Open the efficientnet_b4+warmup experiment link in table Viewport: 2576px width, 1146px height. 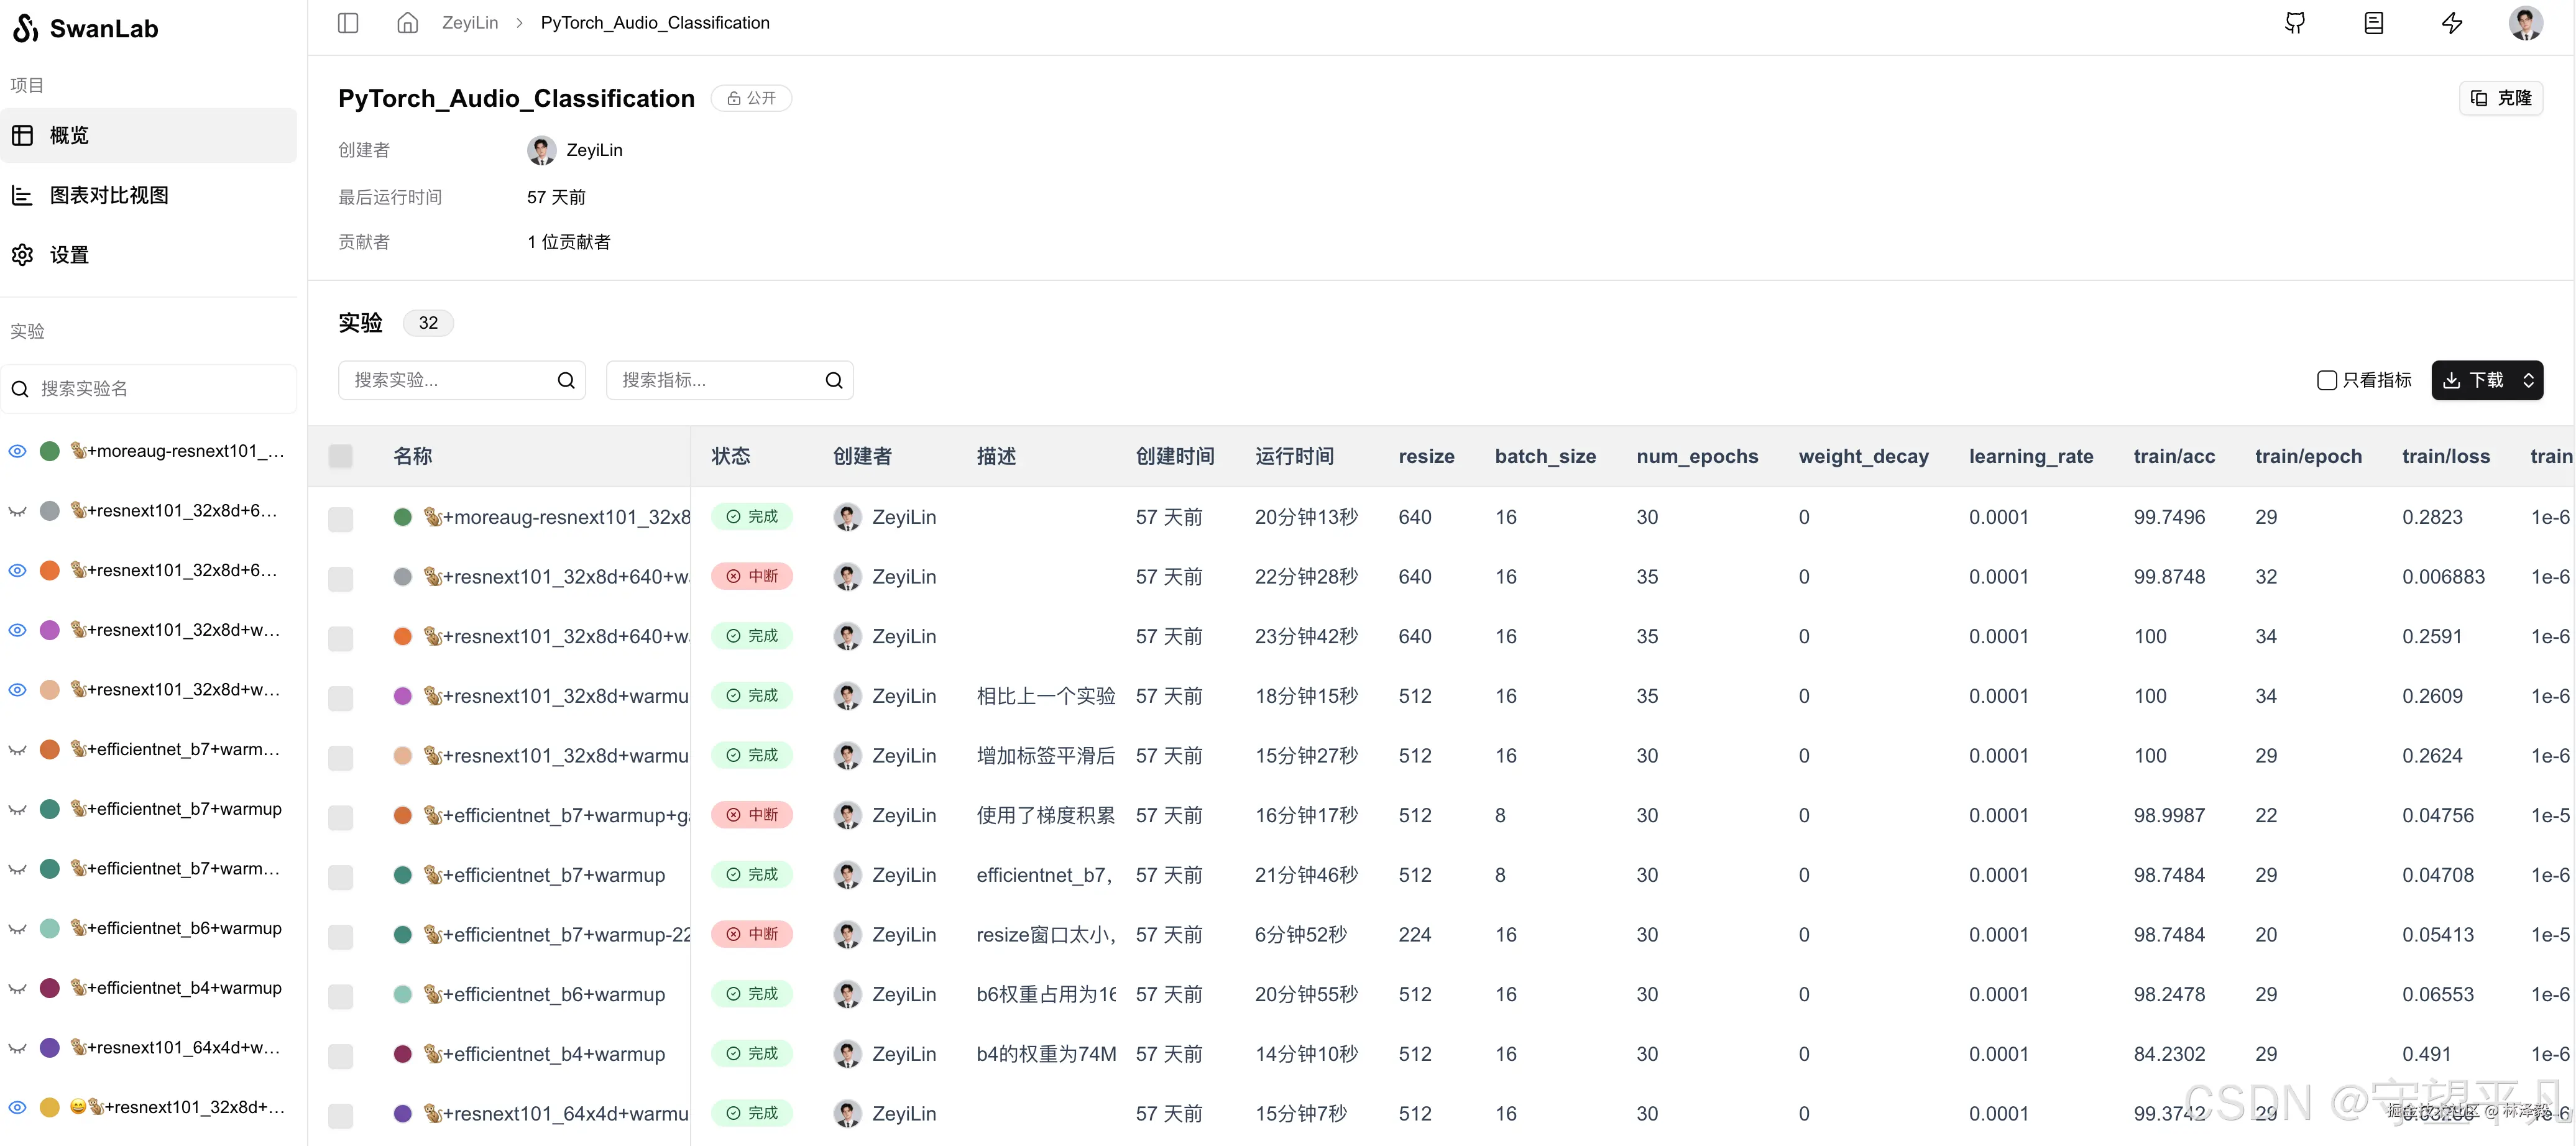(553, 1054)
